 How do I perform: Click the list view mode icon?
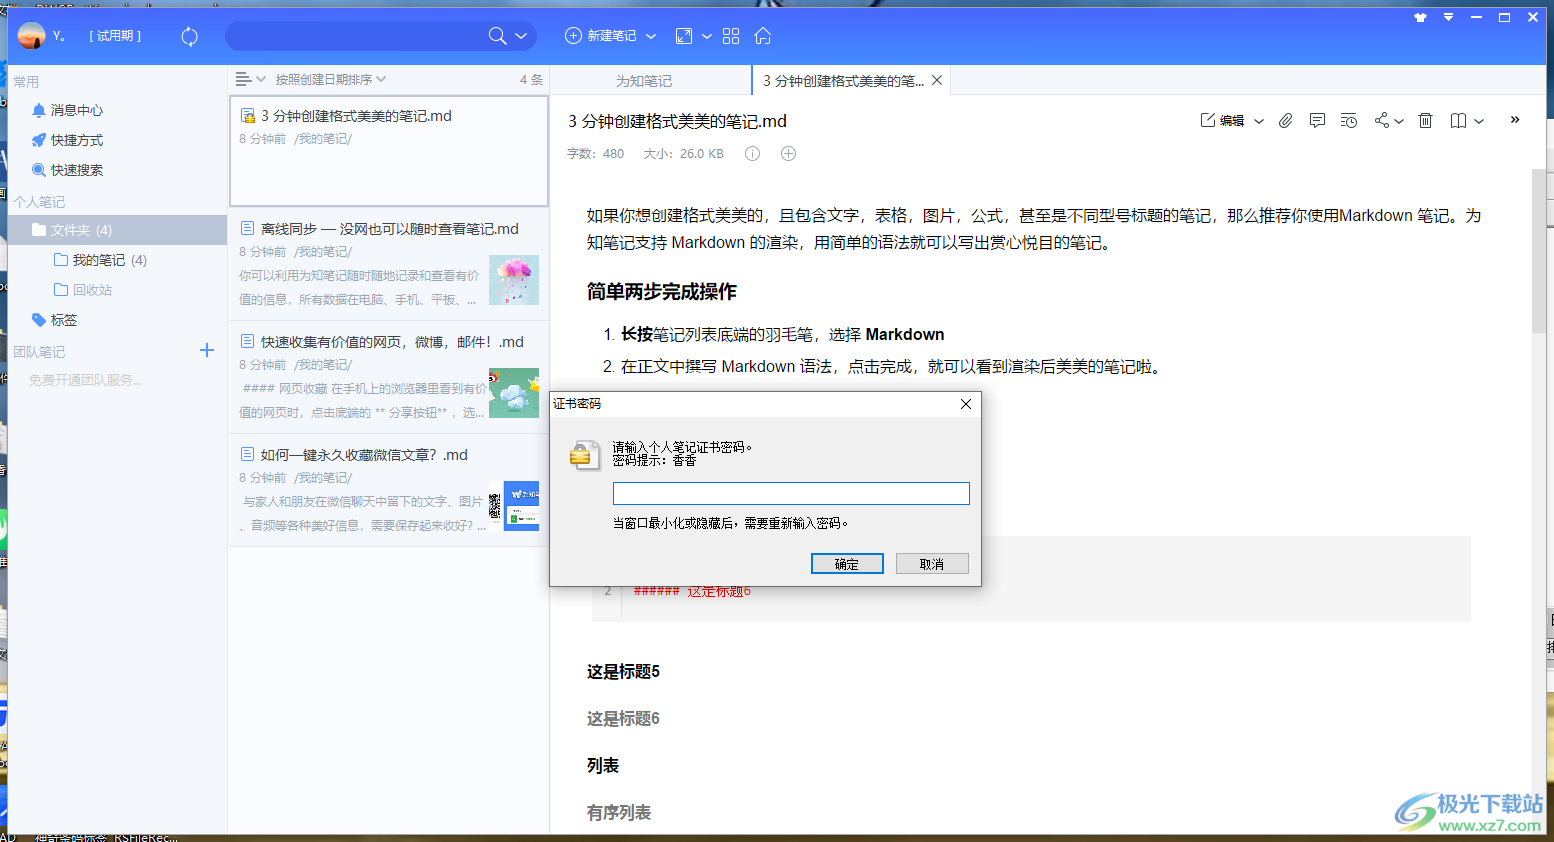tap(243, 79)
